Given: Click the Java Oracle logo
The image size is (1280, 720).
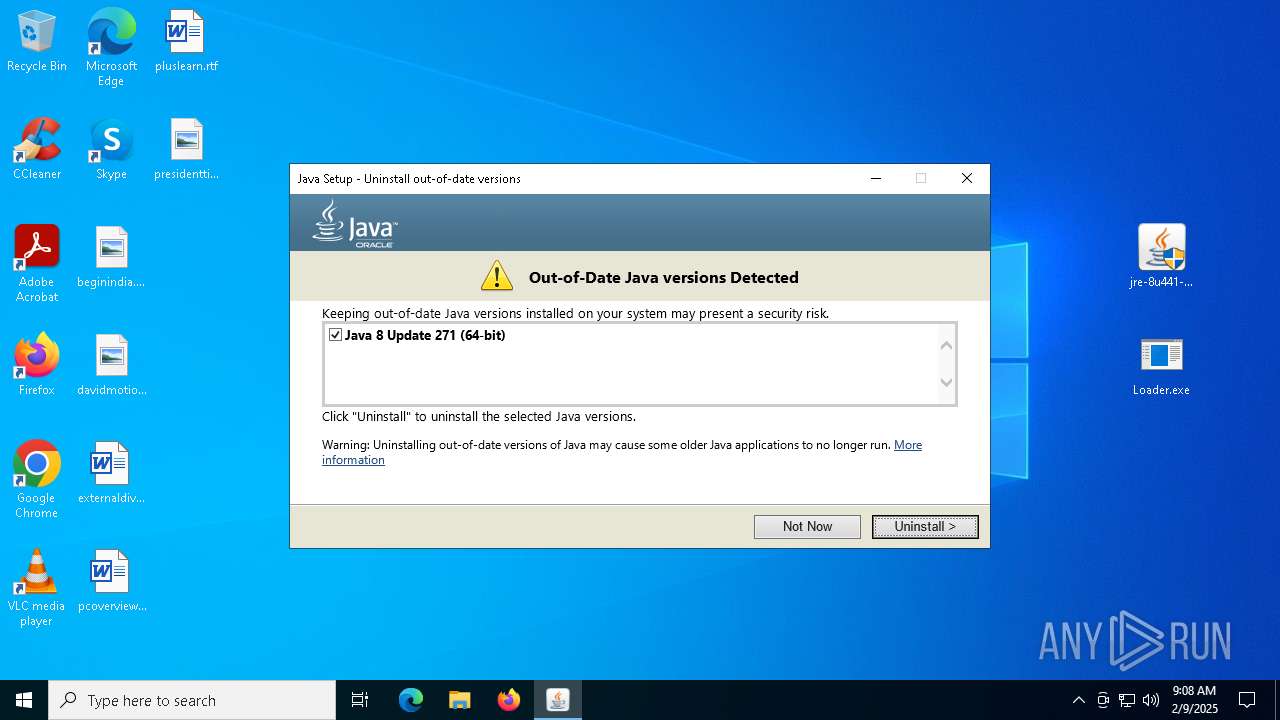Looking at the screenshot, I should (x=355, y=223).
